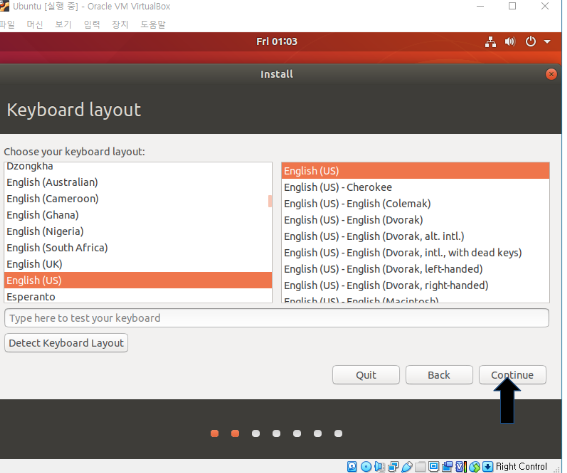This screenshot has width=567, height=473.
Task: Maximize the VirtualBox window
Action: click(x=512, y=6)
